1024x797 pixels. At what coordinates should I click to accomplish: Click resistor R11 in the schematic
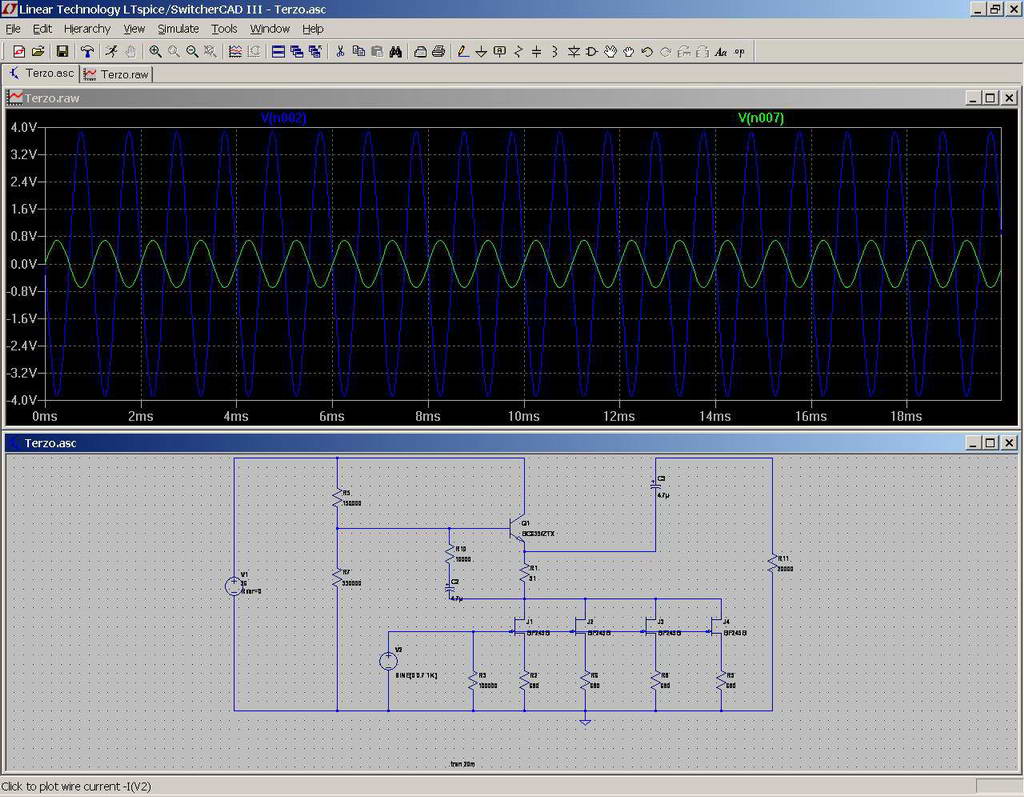[773, 564]
